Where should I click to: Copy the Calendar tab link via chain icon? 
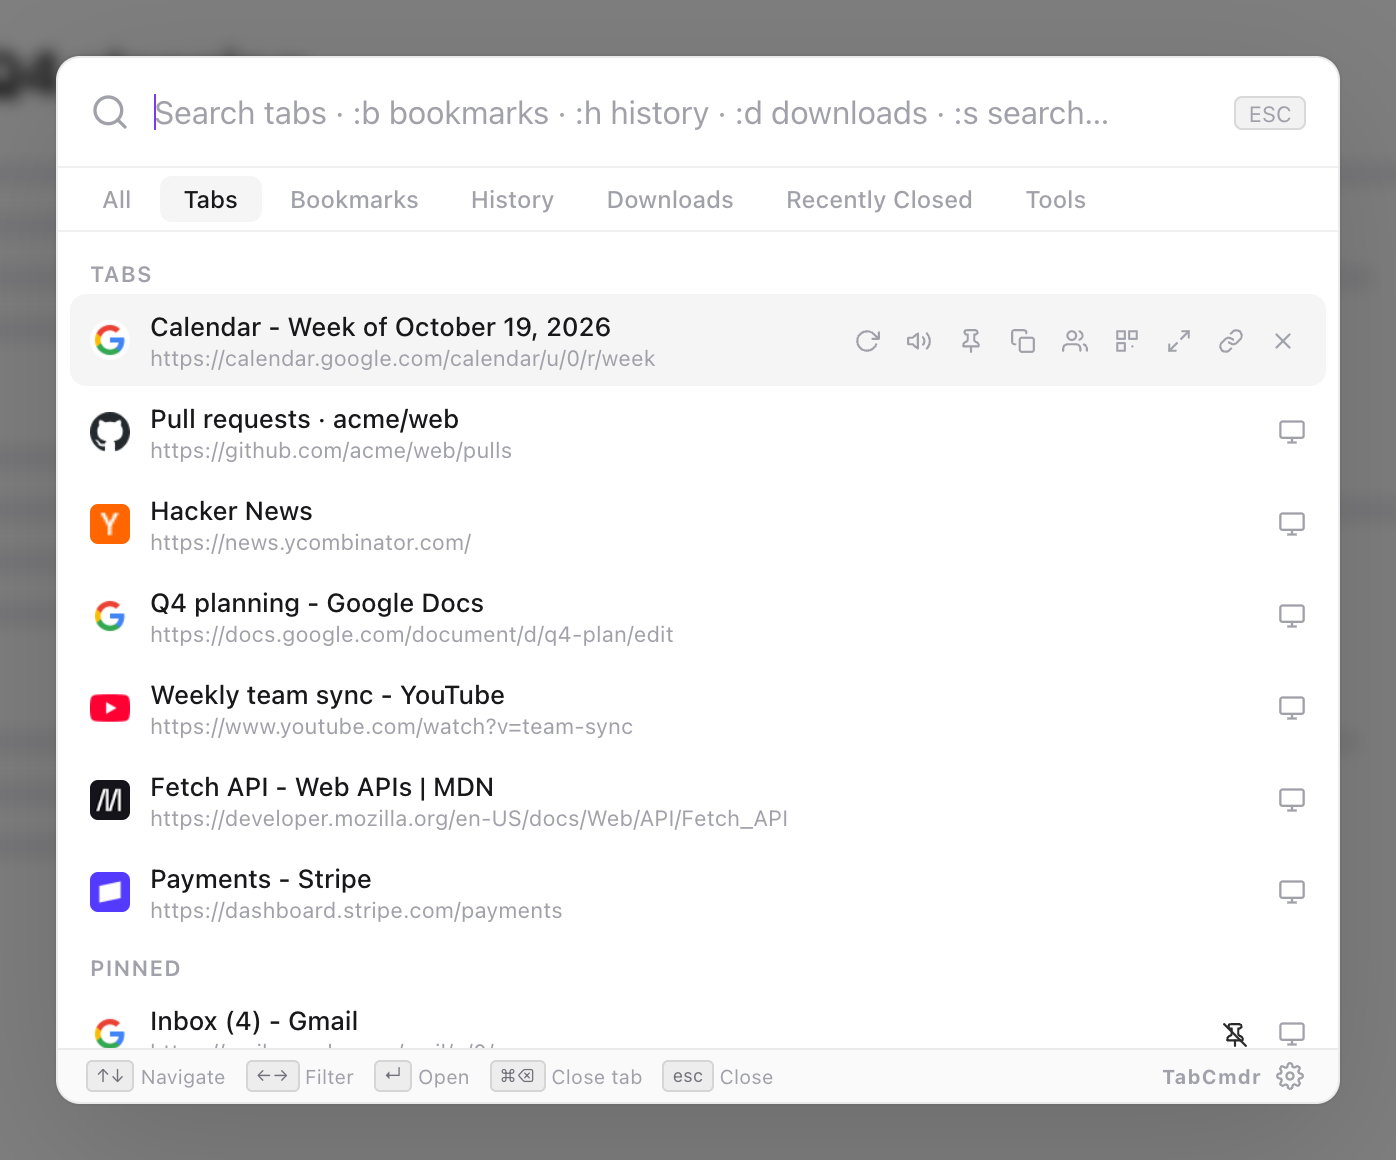[x=1231, y=341]
